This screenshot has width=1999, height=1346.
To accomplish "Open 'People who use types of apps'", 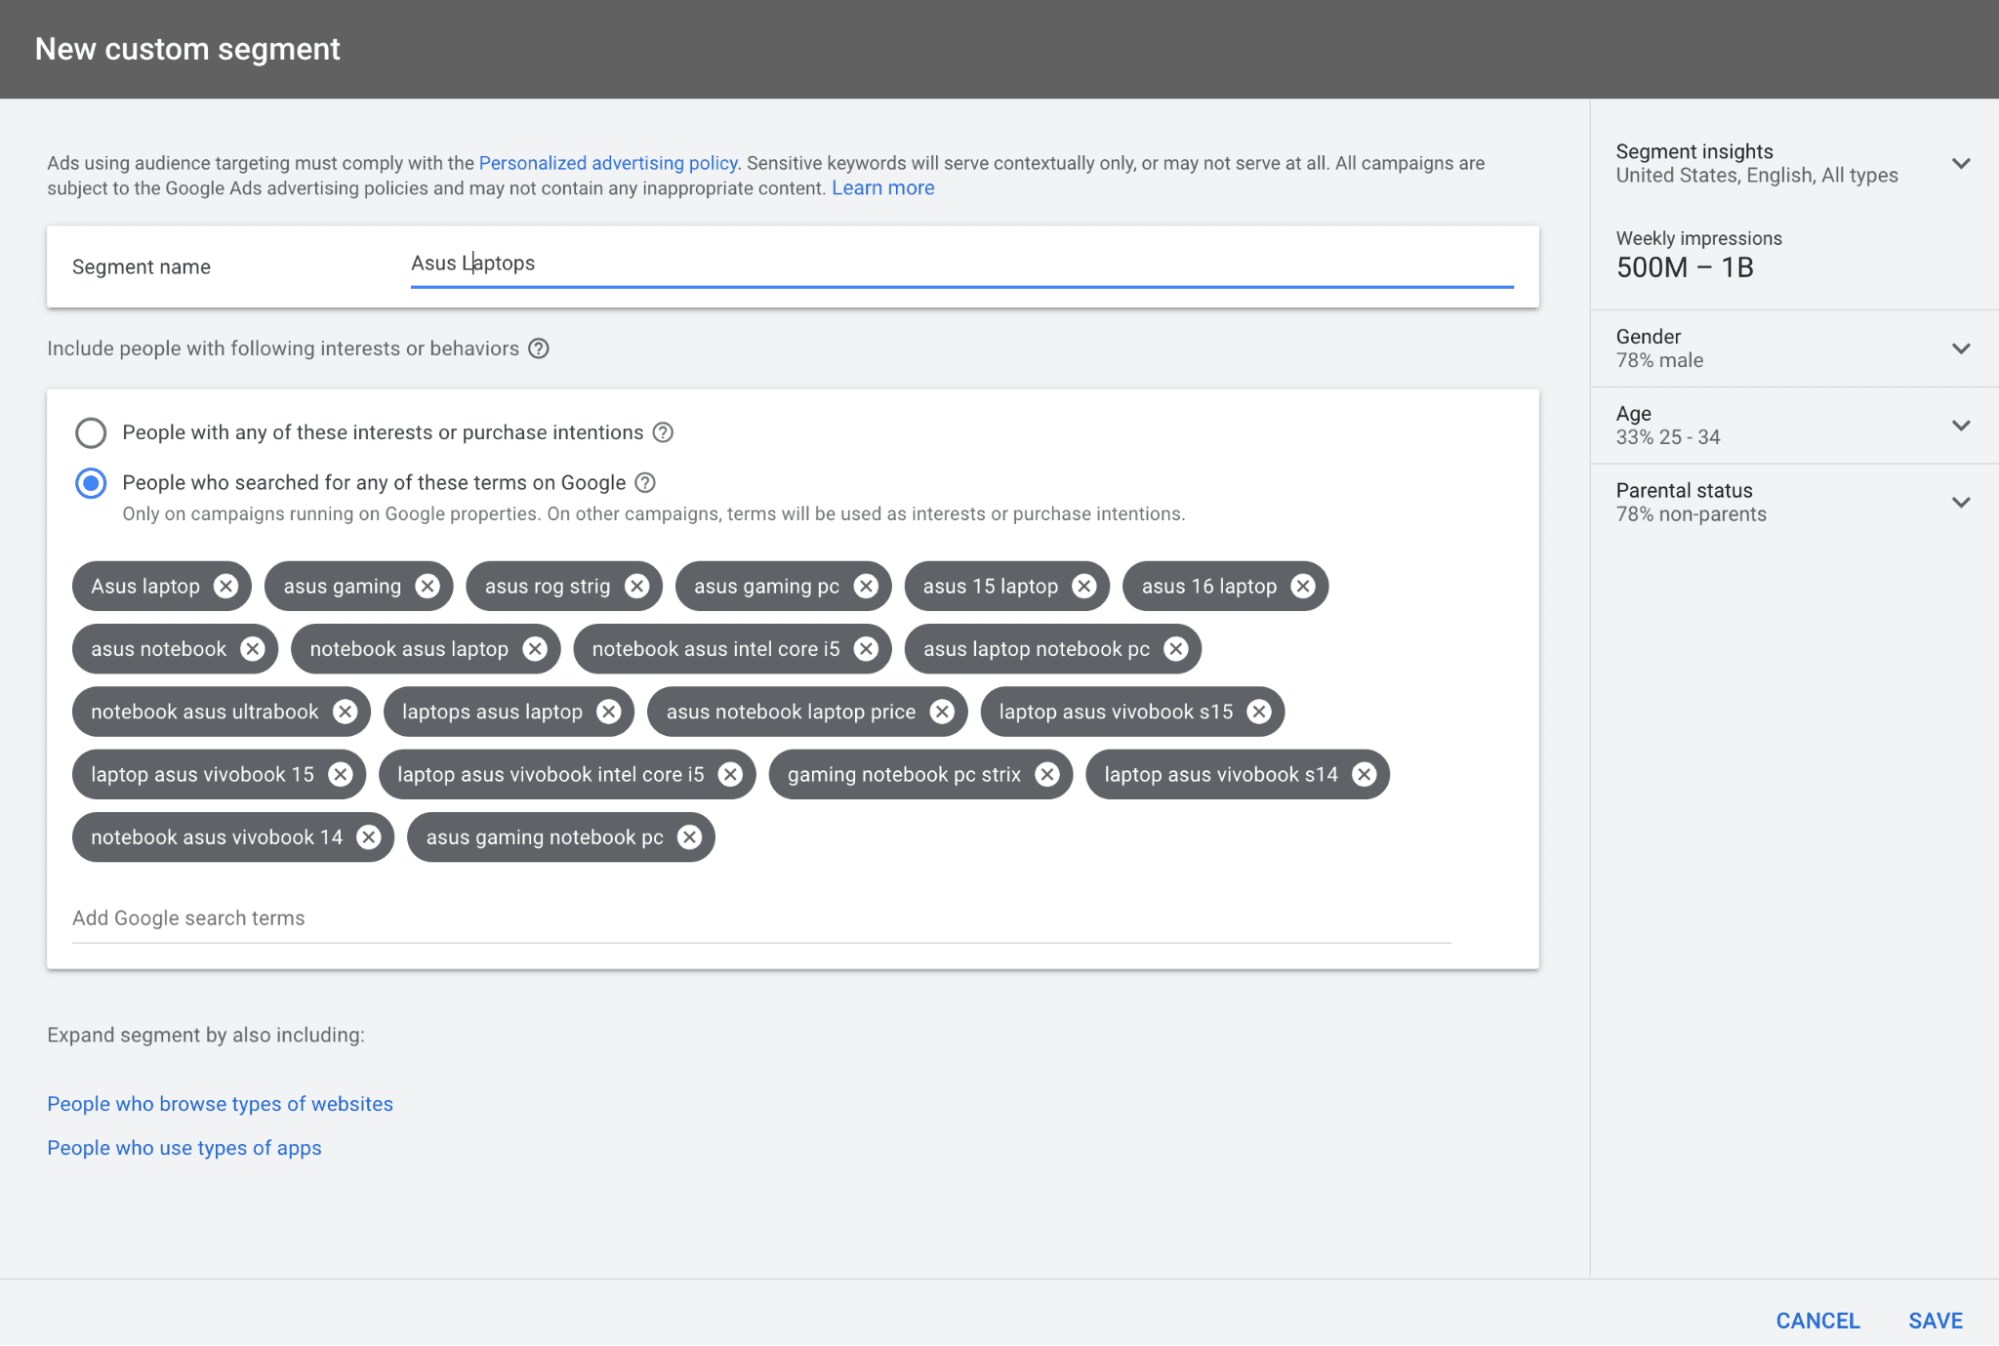I will coord(184,1148).
